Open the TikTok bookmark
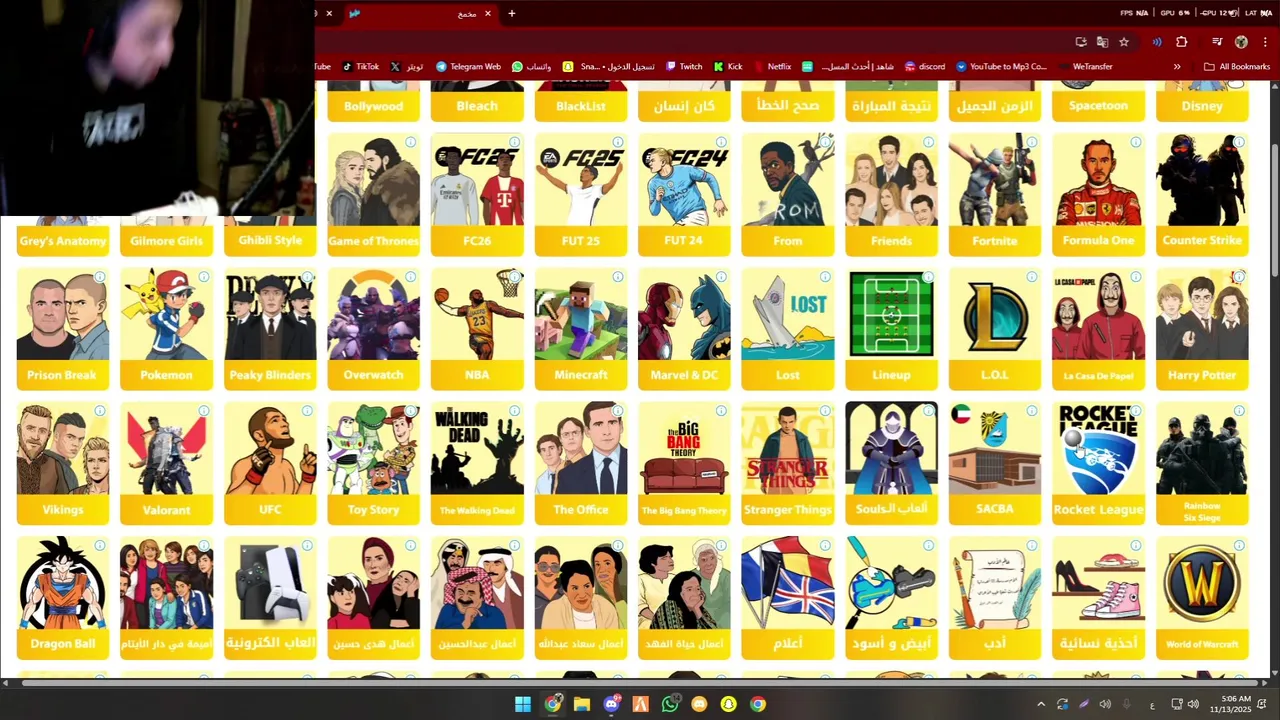Image resolution: width=1280 pixels, height=720 pixels. coord(360,67)
